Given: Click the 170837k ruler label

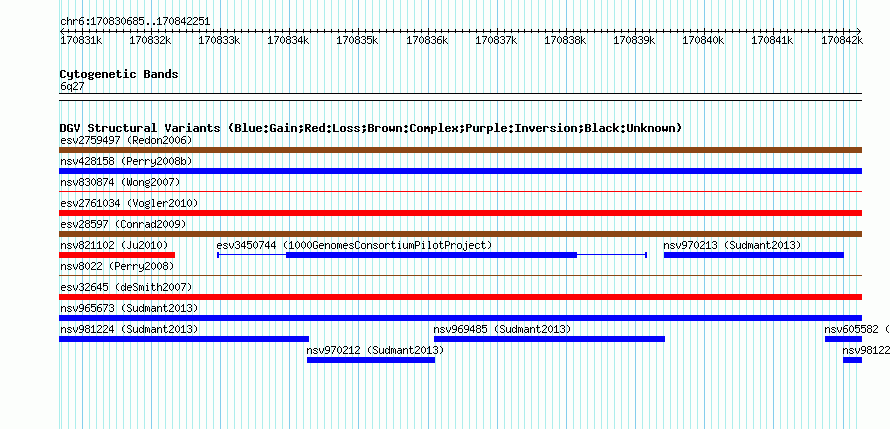Looking at the screenshot, I should coord(496,40).
